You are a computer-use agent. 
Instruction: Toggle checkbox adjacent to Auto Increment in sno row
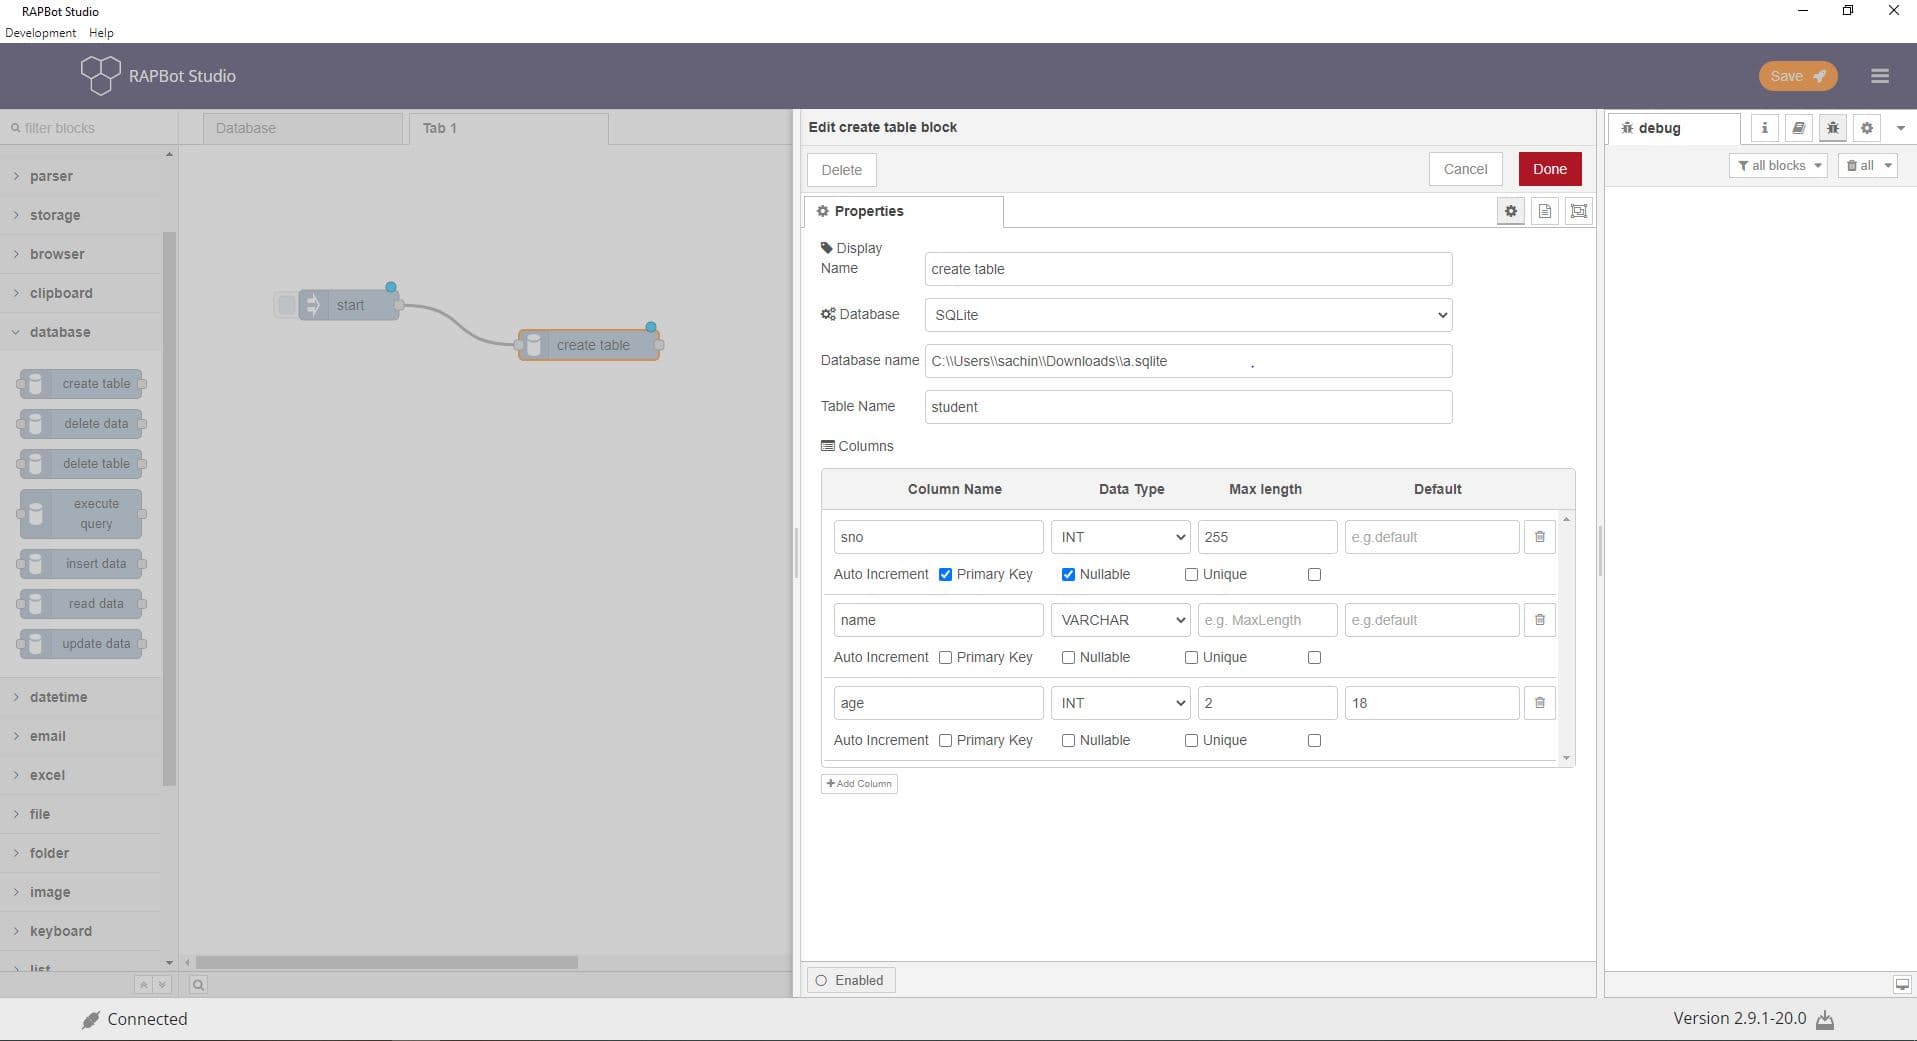945,574
